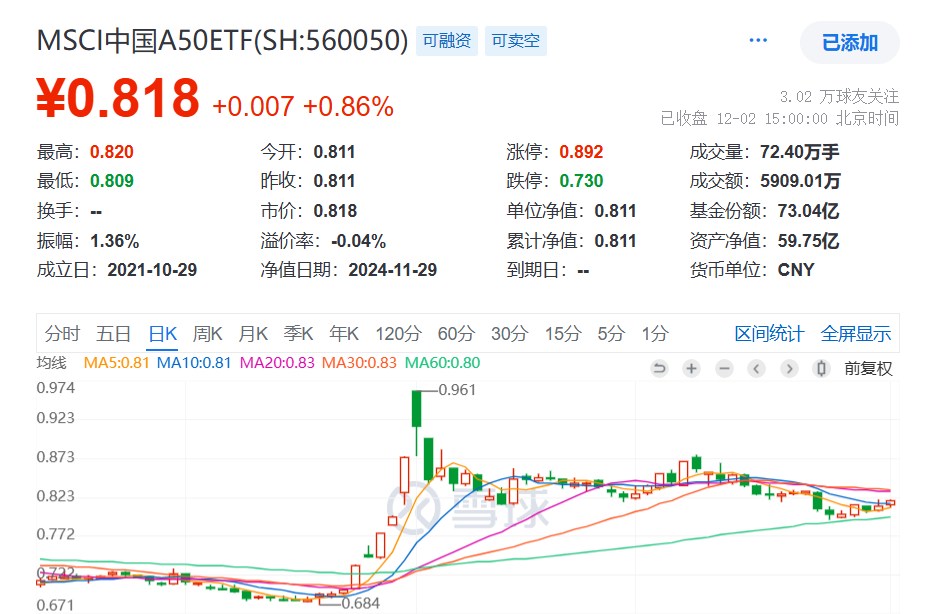Zoom out chart with minus icon
This screenshot has height=614, width=934.
click(x=724, y=369)
